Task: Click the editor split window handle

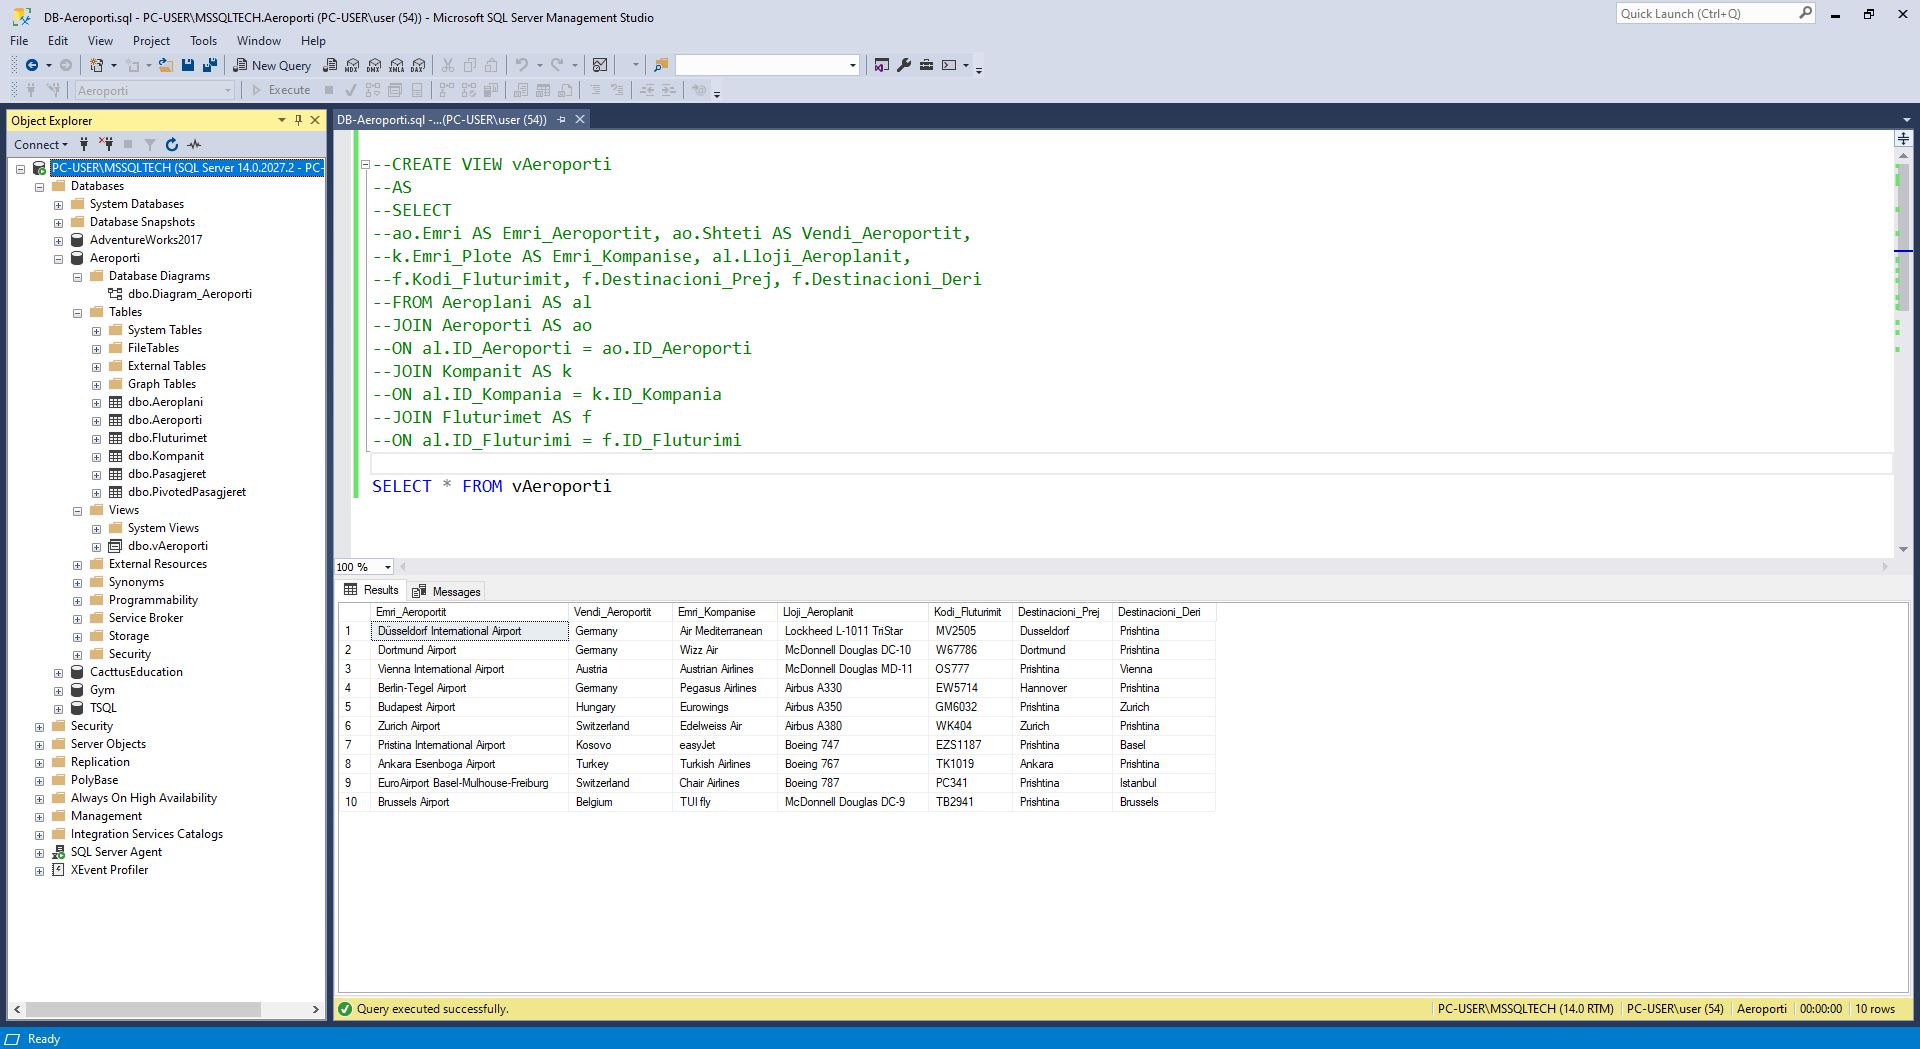Action: click(x=1903, y=138)
